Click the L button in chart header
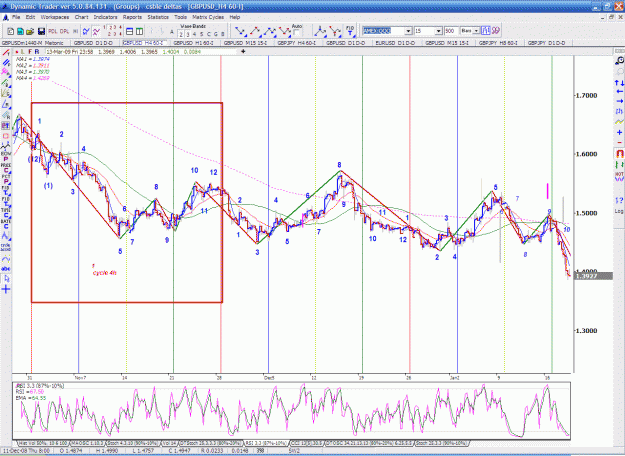 click(x=23, y=52)
